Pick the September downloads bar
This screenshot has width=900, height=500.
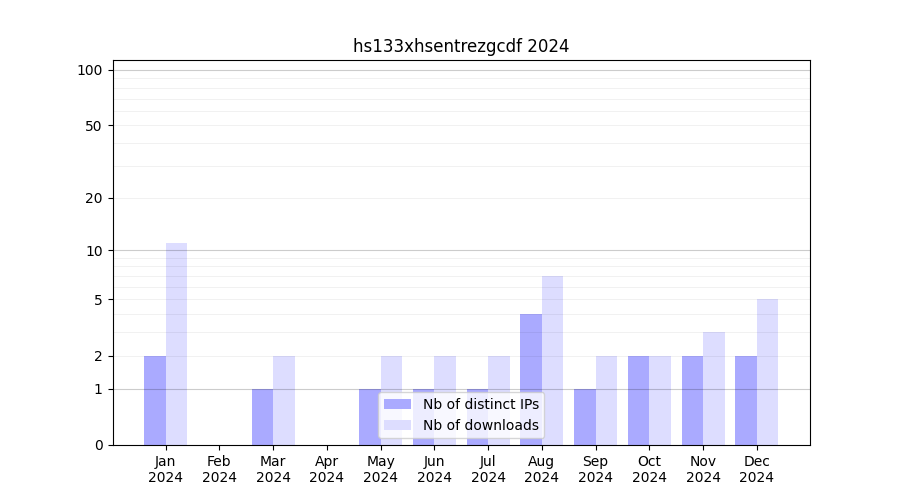tap(606, 400)
